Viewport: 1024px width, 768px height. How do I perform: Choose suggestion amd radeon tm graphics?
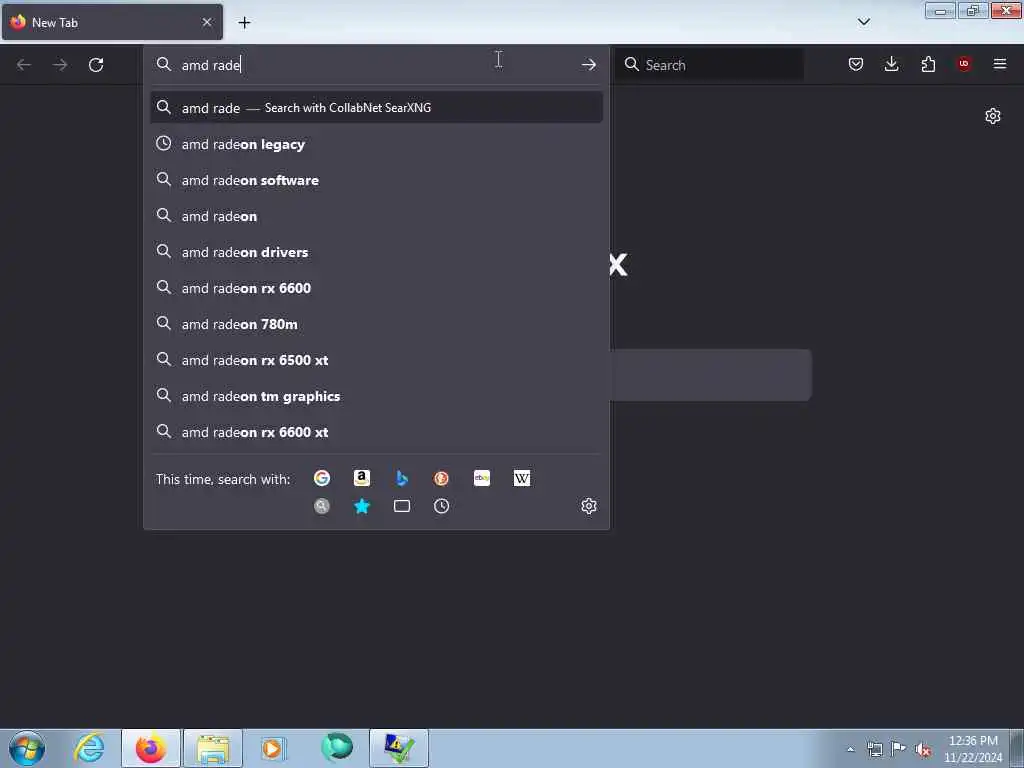point(376,396)
